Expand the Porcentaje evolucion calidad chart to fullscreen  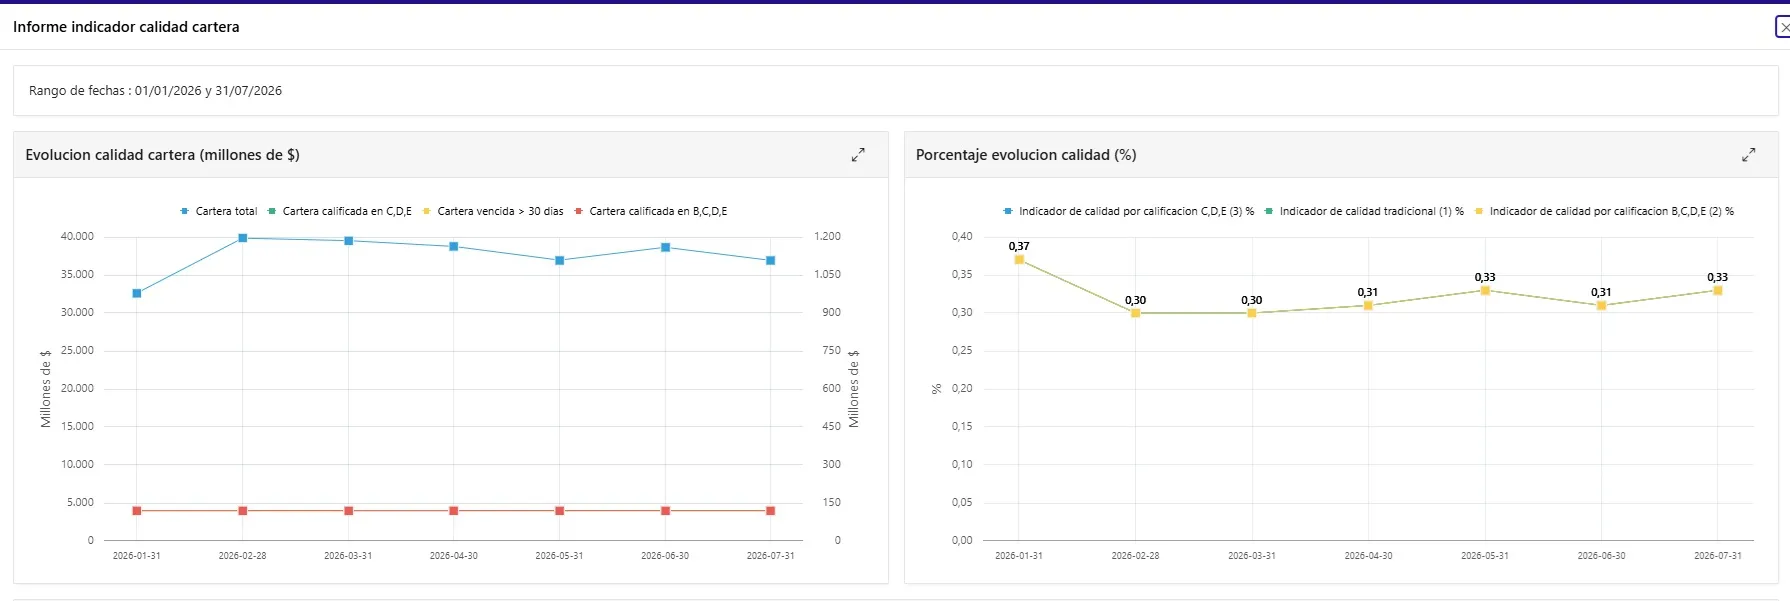pyautogui.click(x=1748, y=155)
